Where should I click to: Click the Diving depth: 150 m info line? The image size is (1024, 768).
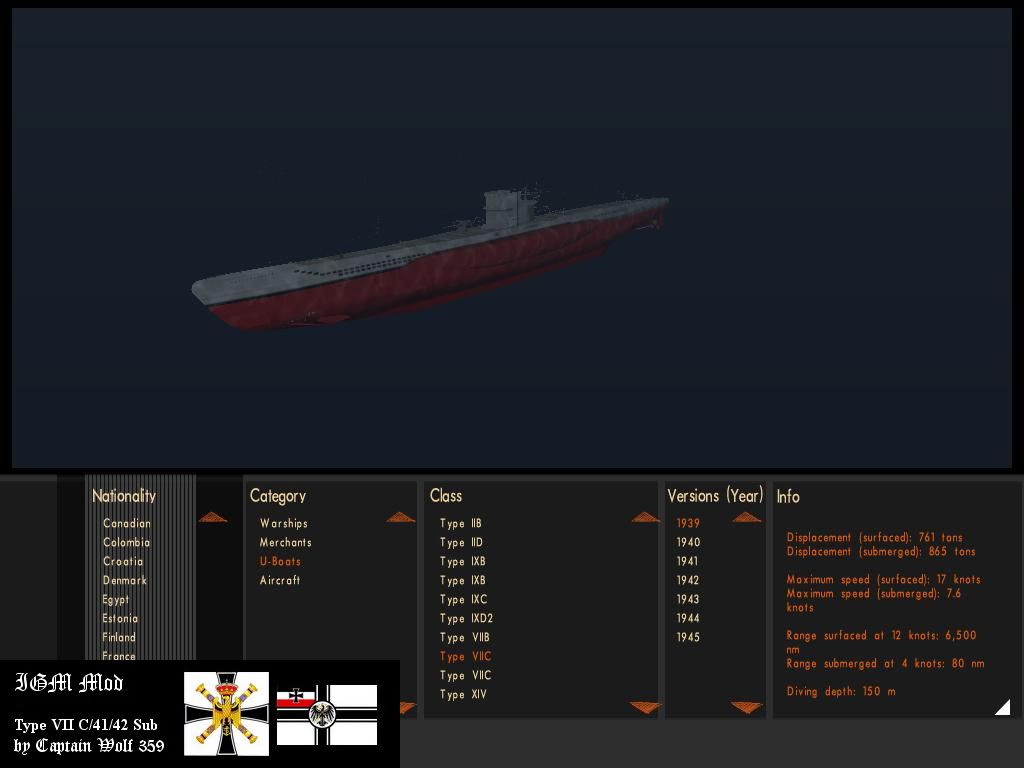pos(840,691)
